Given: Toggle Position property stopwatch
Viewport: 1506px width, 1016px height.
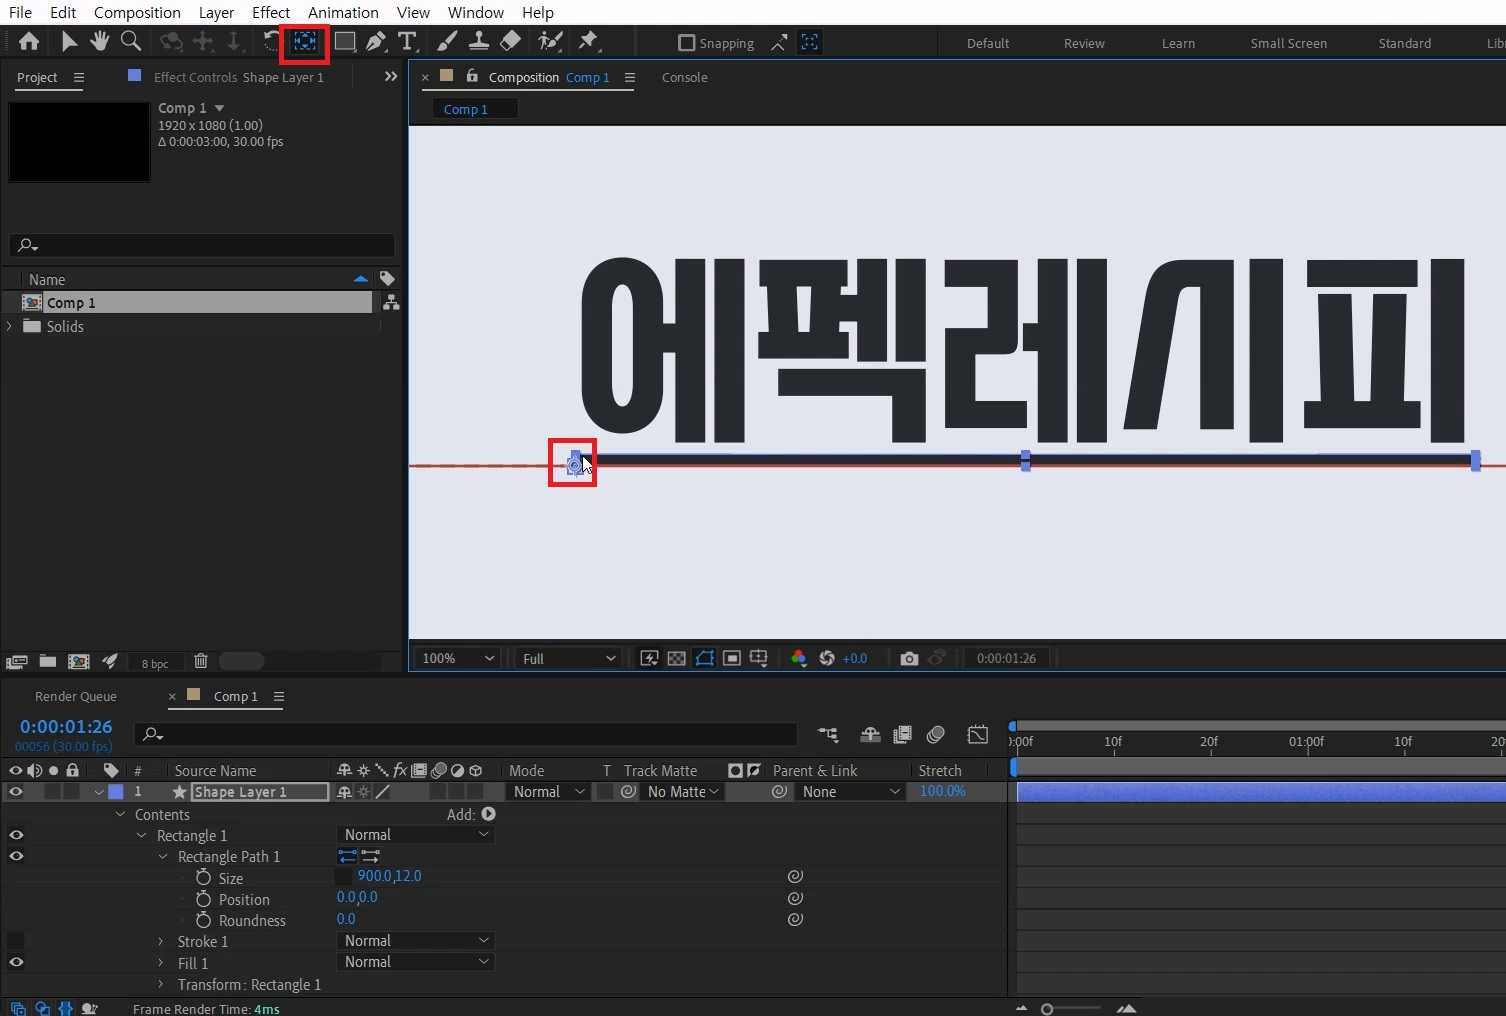Looking at the screenshot, I should click(203, 899).
